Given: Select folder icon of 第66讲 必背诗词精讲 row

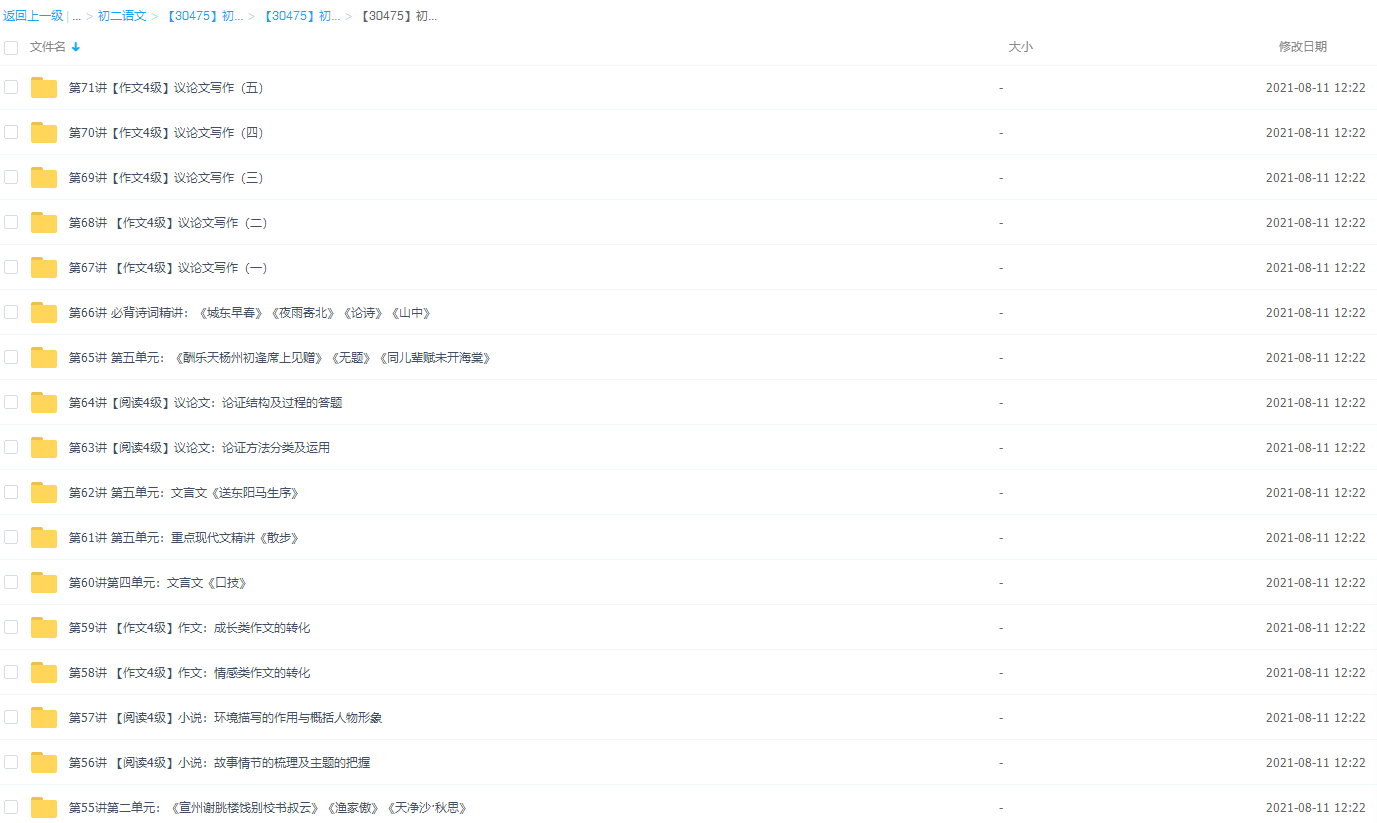Looking at the screenshot, I should click(43, 312).
